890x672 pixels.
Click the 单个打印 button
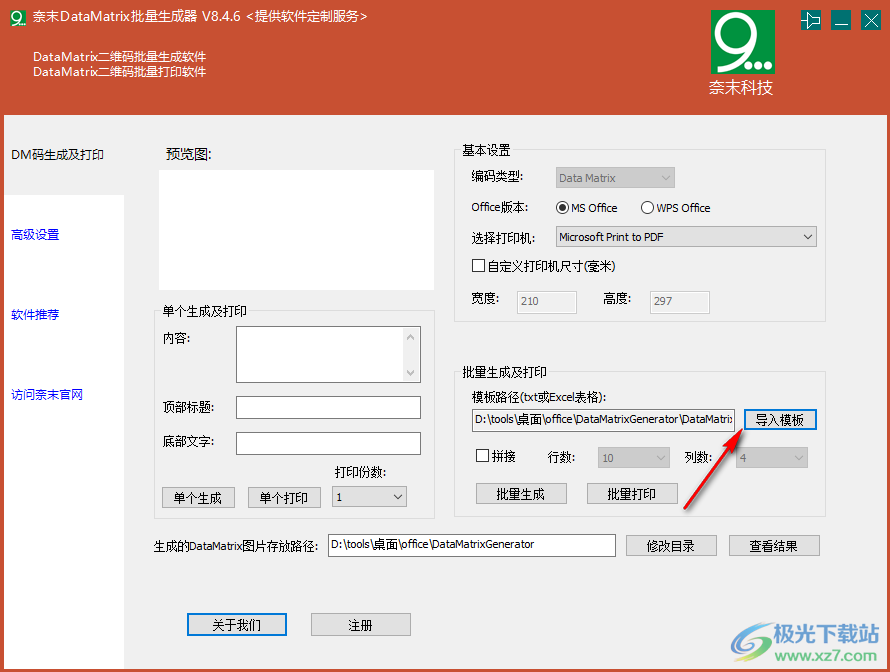(x=284, y=498)
